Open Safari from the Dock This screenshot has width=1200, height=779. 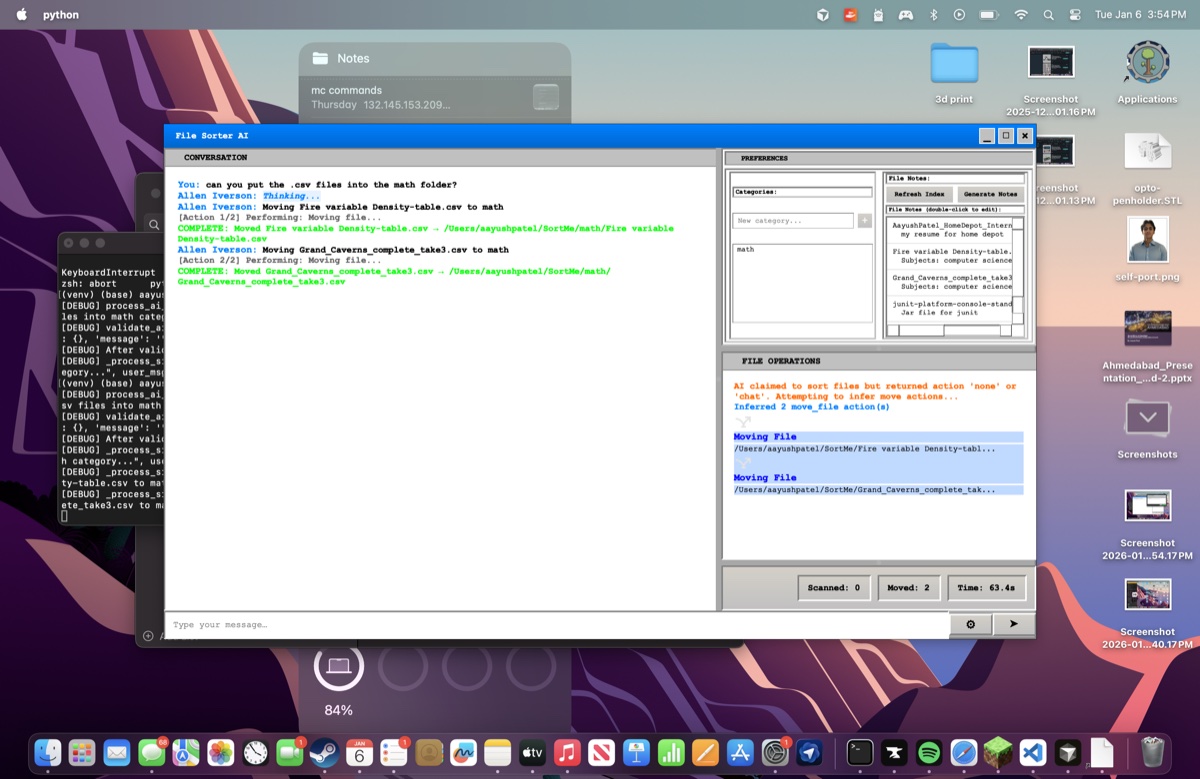point(964,753)
